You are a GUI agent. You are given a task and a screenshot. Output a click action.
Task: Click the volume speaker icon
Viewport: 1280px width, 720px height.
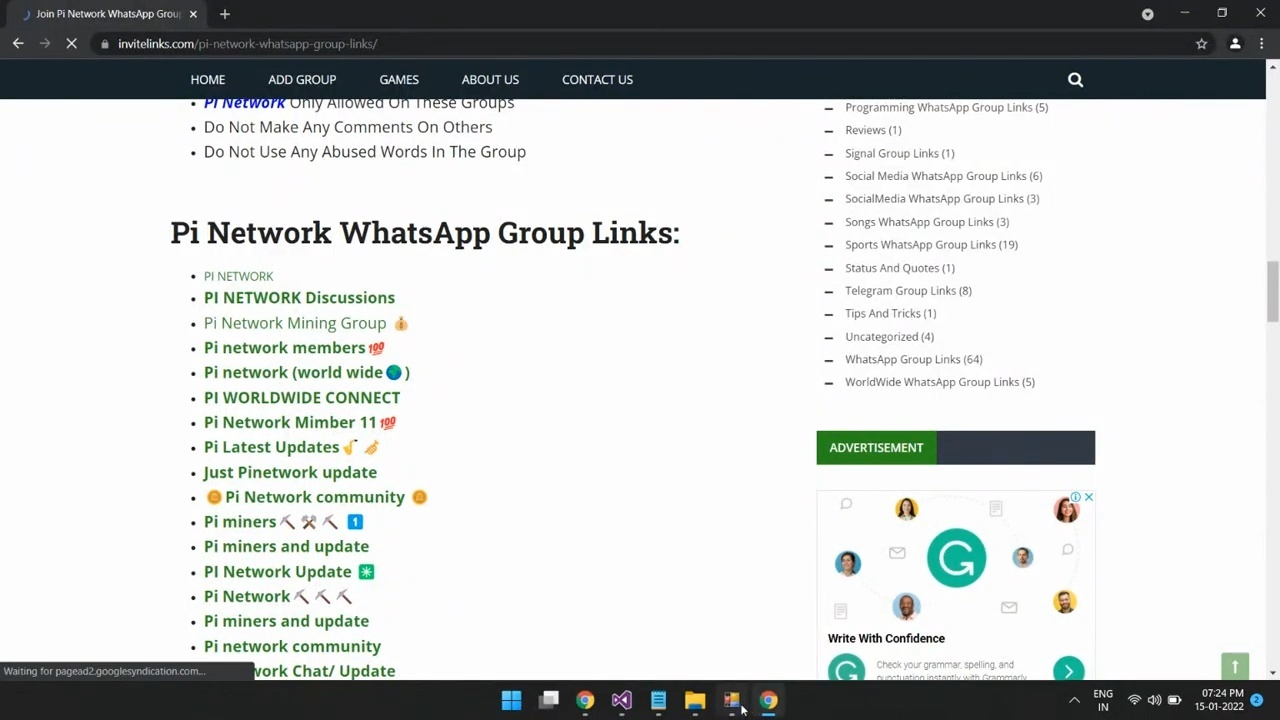1154,700
